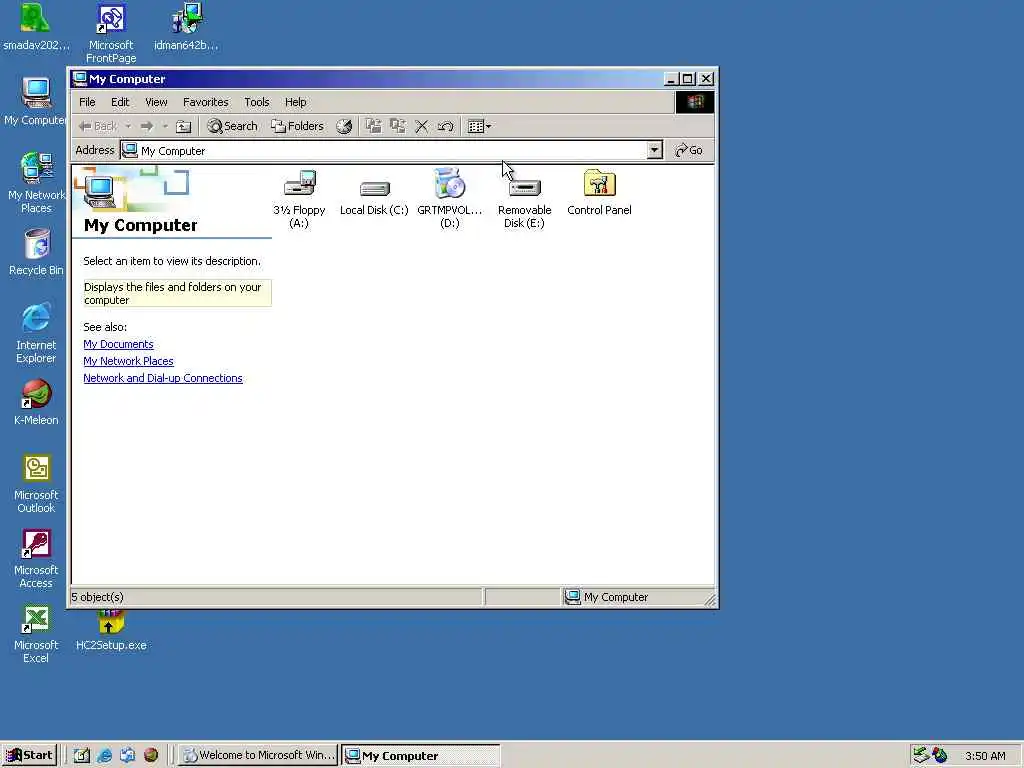The width and height of the screenshot is (1024, 768).
Task: Click the Delete (X) toolbar icon
Action: click(x=422, y=126)
